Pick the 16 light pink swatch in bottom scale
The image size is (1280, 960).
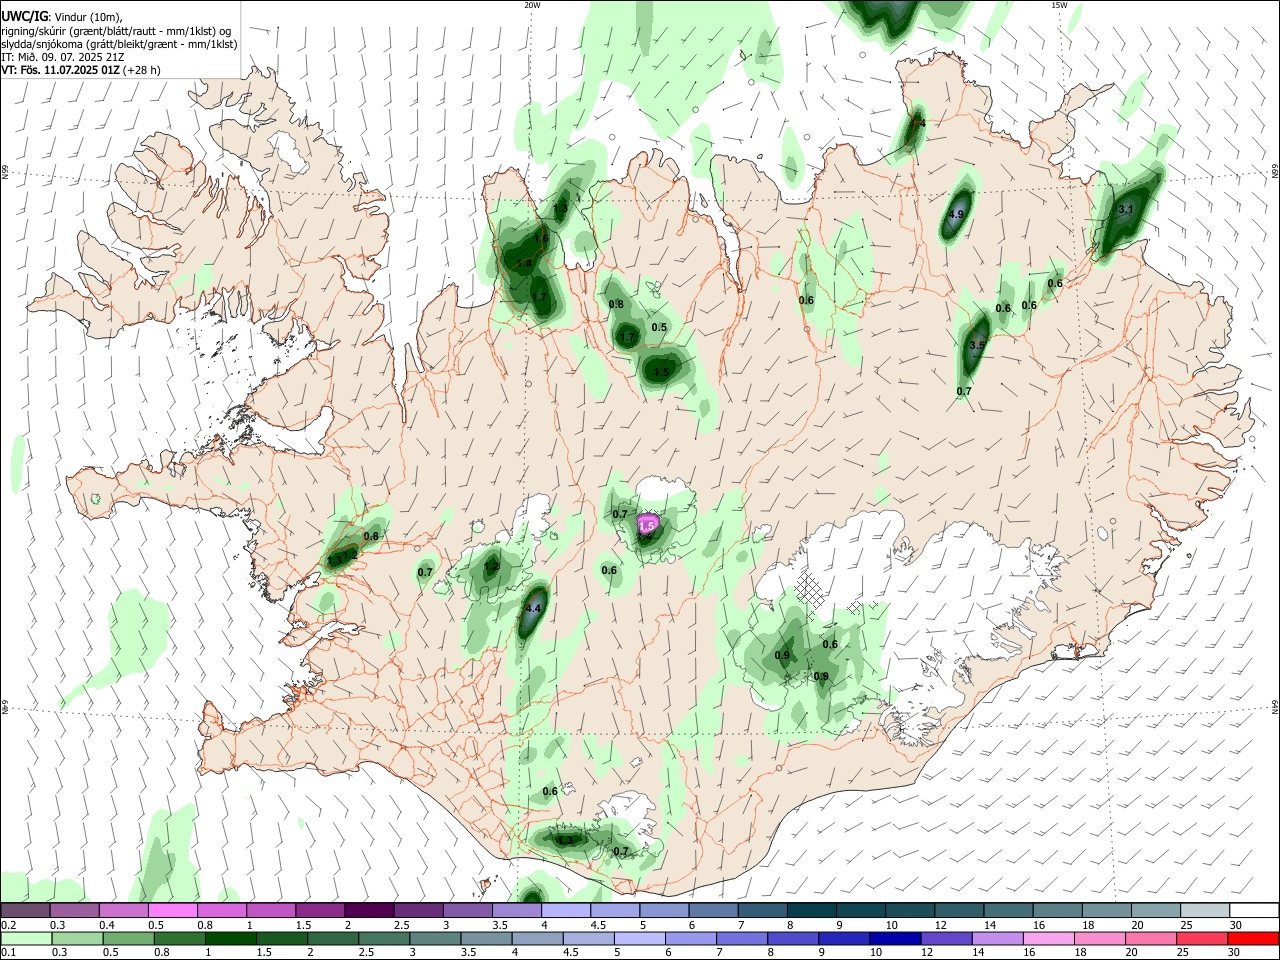click(1048, 939)
